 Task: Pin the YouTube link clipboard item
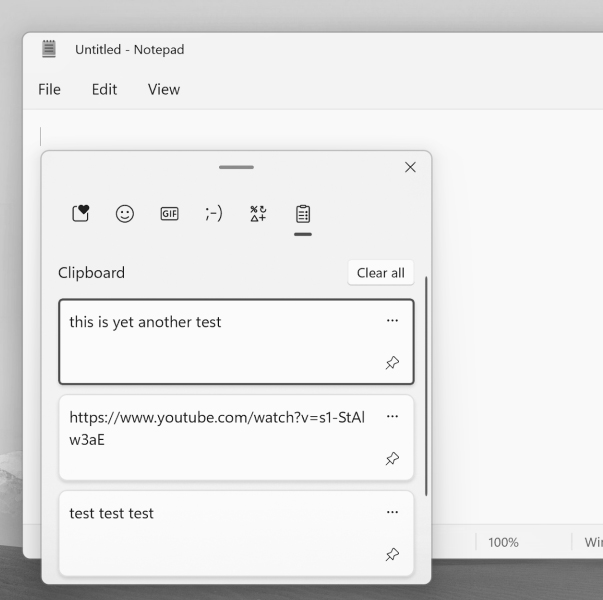coord(392,459)
